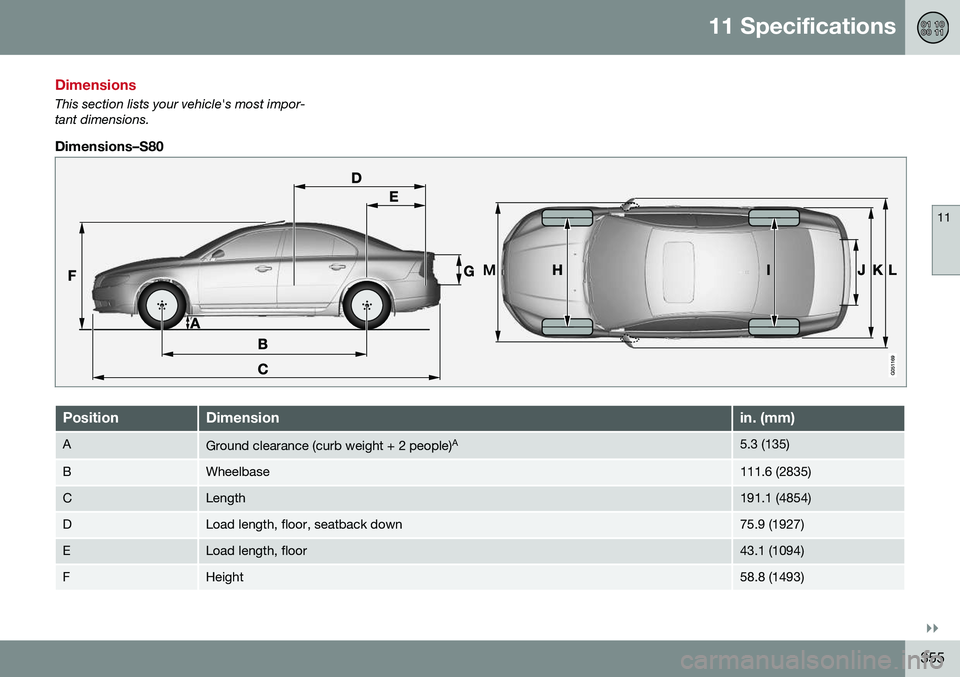Viewport: 960px width, 677px height.
Task: Click label 'M' beside top-view car
Action: point(489,270)
